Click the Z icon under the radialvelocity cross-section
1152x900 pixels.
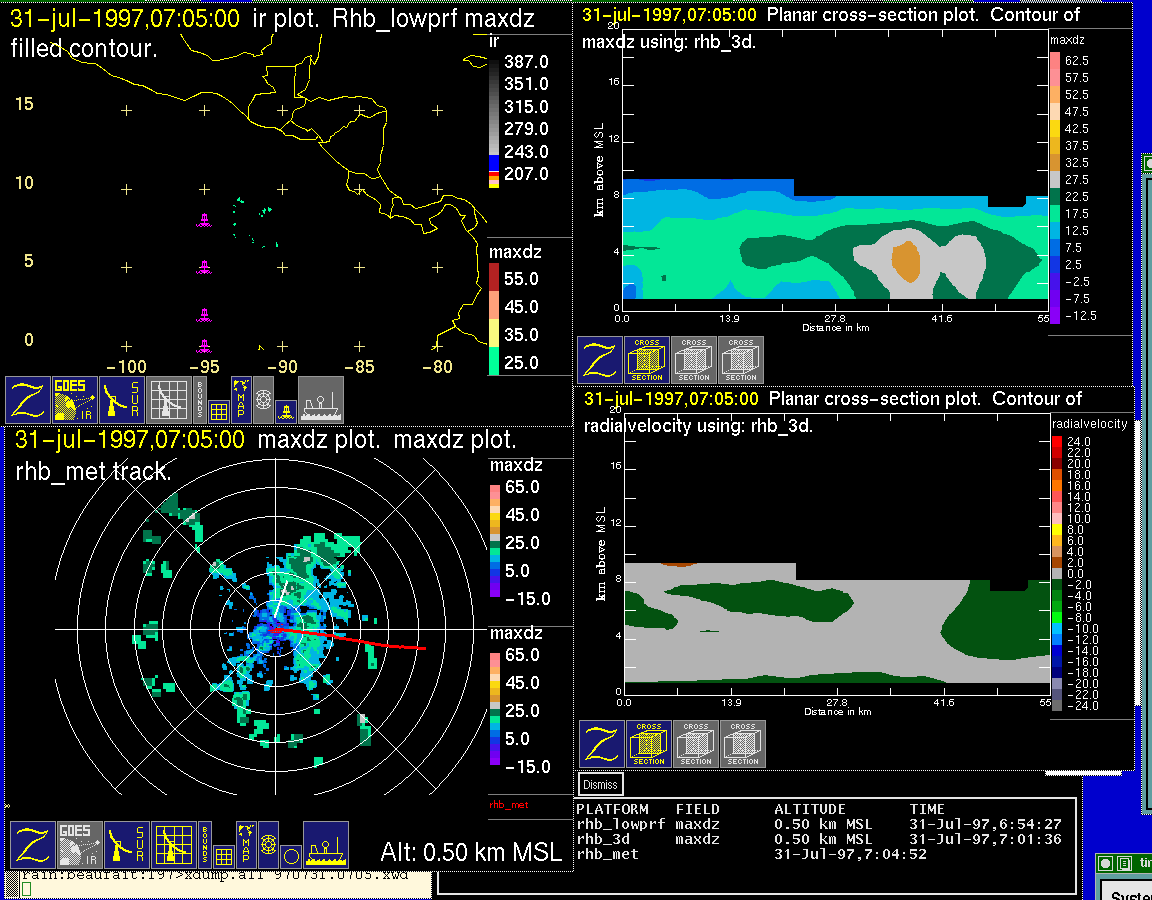pyautogui.click(x=601, y=744)
